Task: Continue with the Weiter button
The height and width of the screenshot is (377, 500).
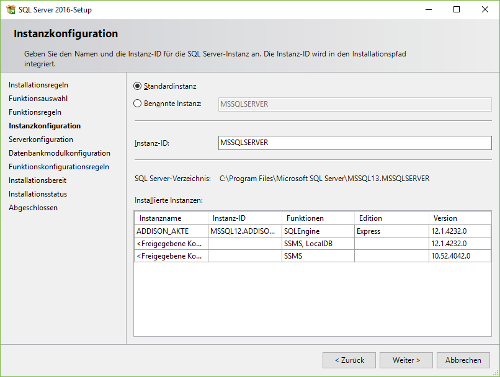Action: point(406,360)
